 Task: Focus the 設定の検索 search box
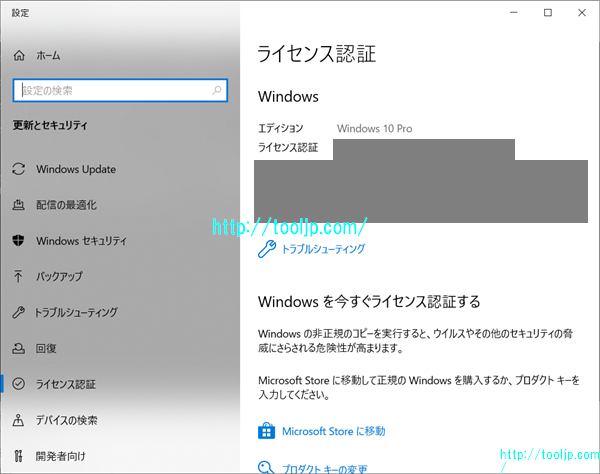coord(120,91)
